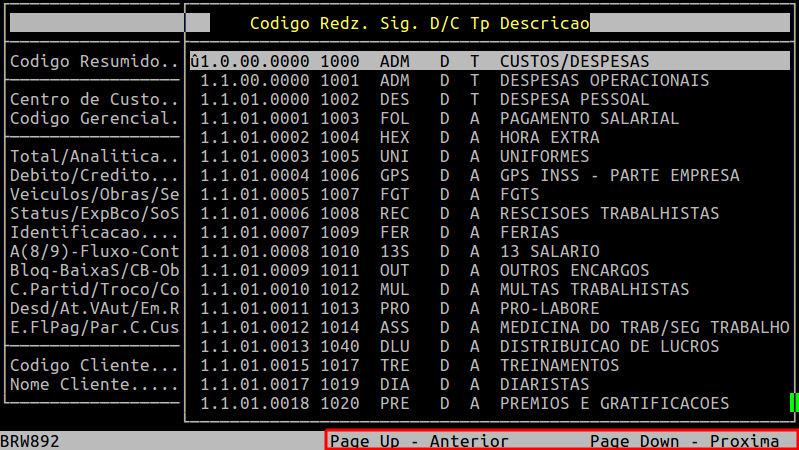Click the Codigo Resumido field label

pyautogui.click(x=94, y=61)
